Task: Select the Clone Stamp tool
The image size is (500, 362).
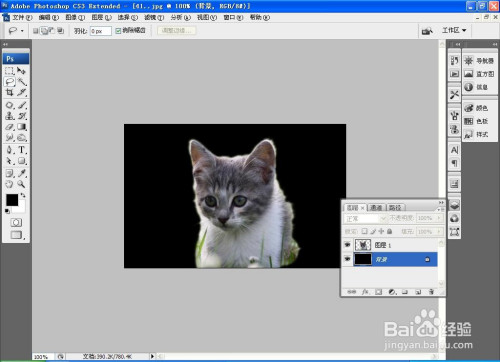Action: point(10,116)
